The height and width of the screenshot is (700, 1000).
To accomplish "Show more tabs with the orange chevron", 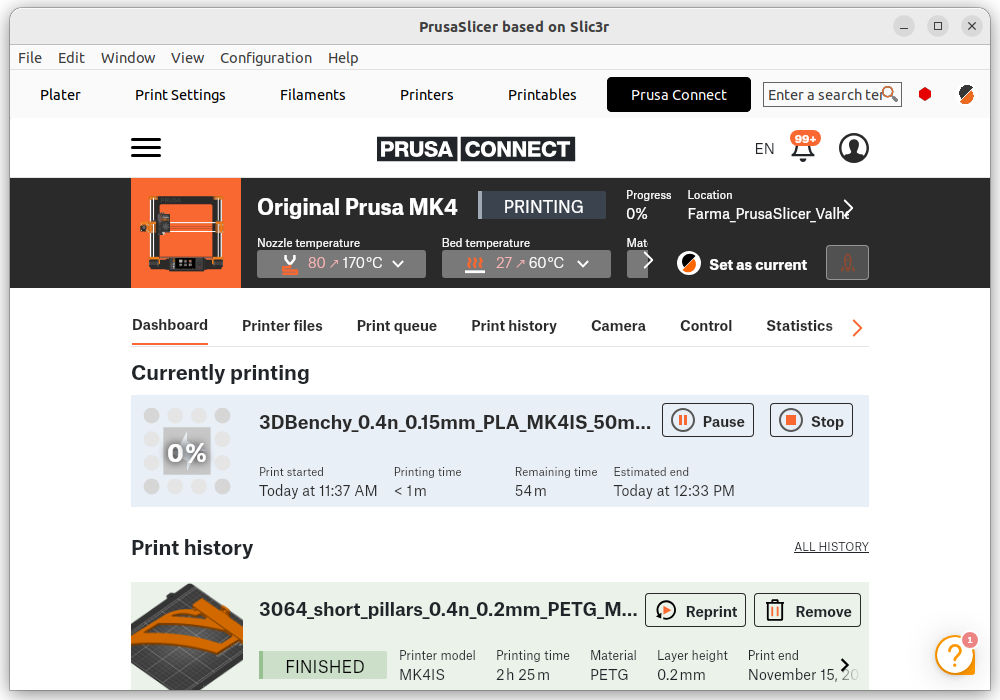I will 857,328.
